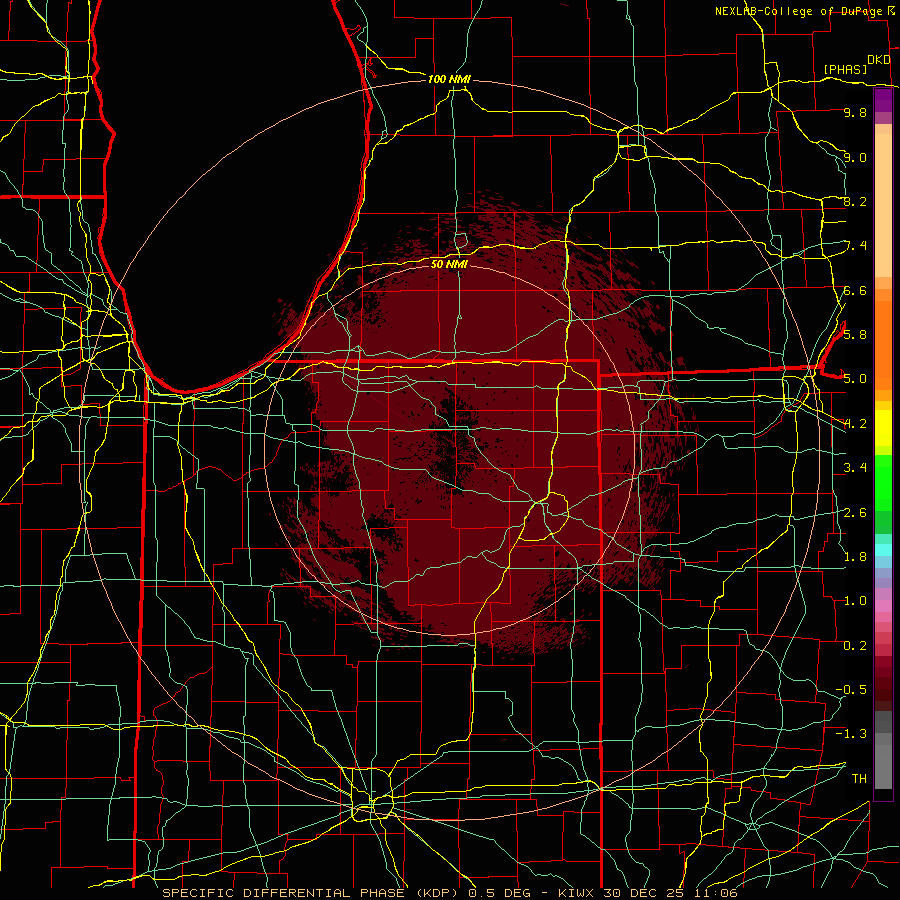
Task: Click the 6.6 value on the color scale
Action: (x=855, y=290)
